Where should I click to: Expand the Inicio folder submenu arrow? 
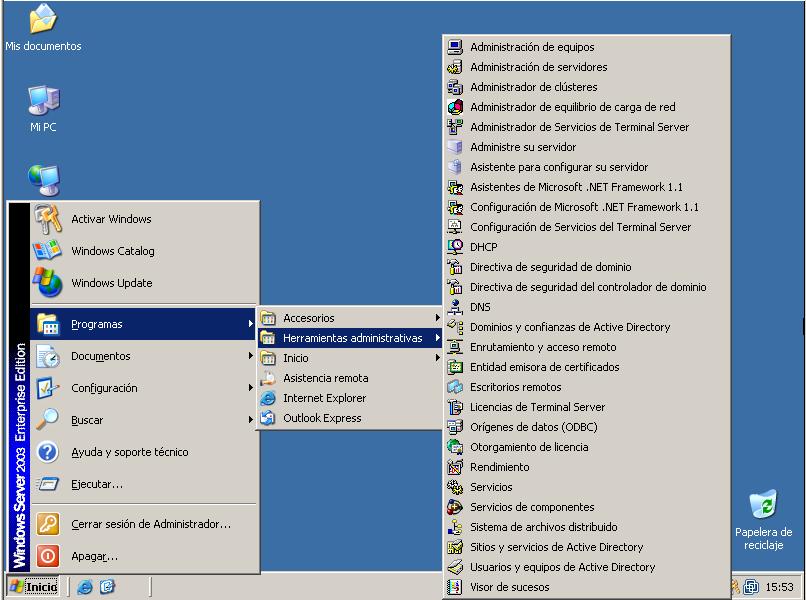[x=437, y=358]
